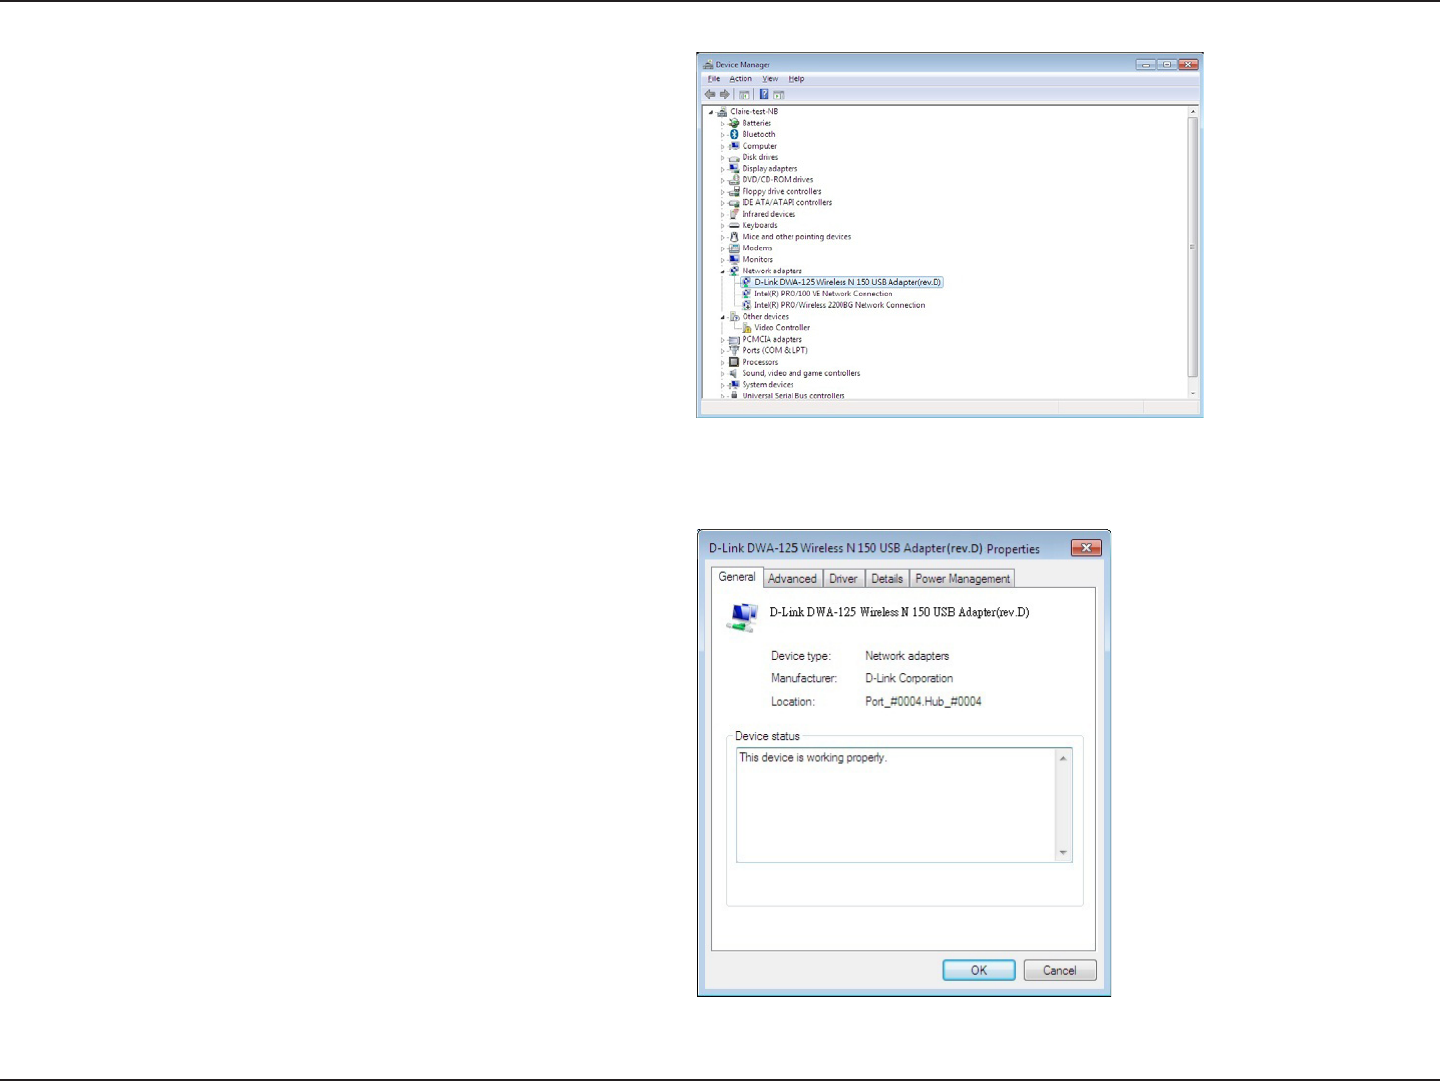Click the Floppy drive controllers icon

coord(734,191)
